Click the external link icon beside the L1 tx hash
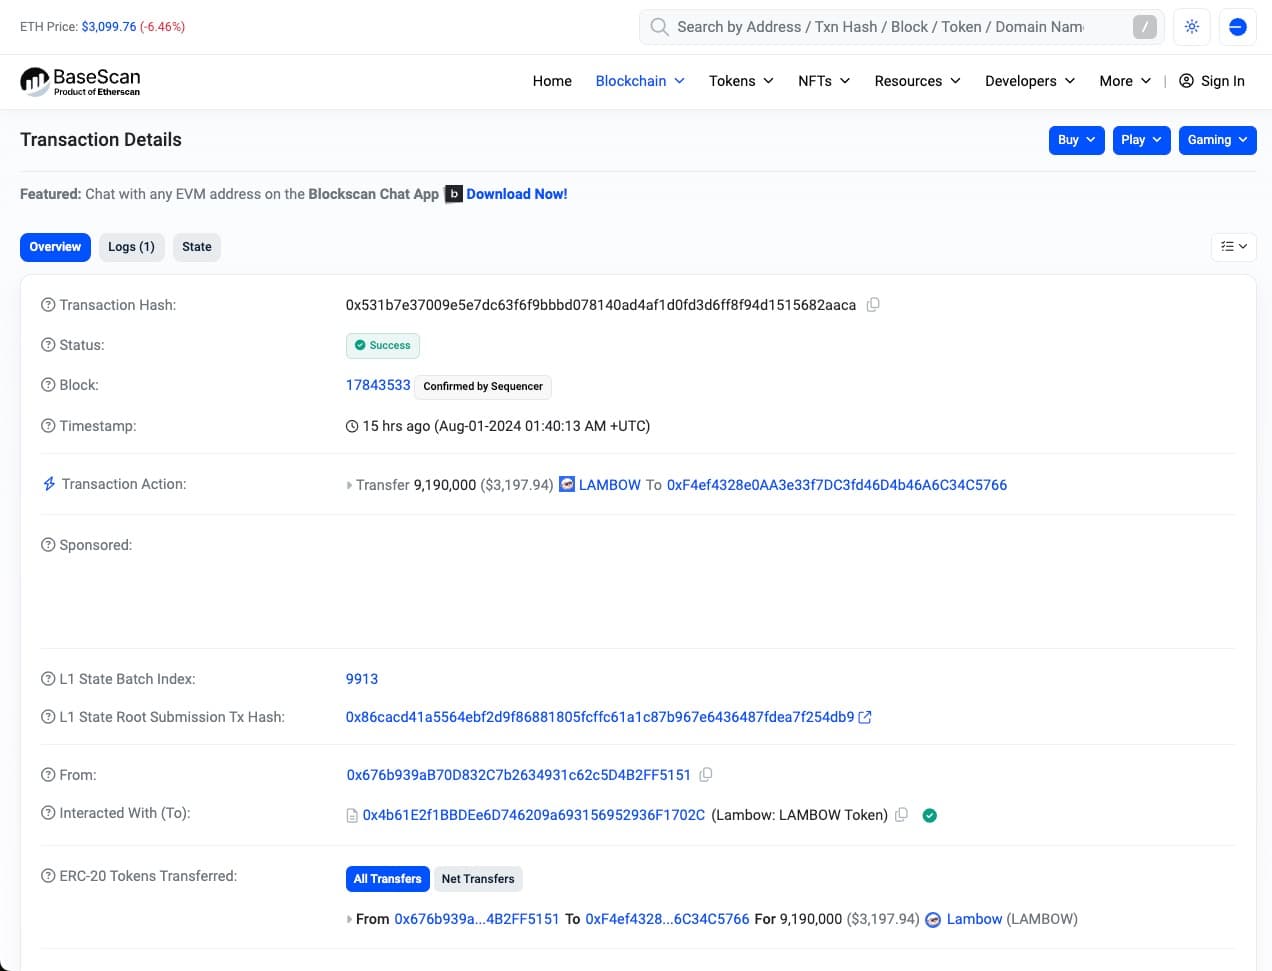1272x971 pixels. coord(865,717)
